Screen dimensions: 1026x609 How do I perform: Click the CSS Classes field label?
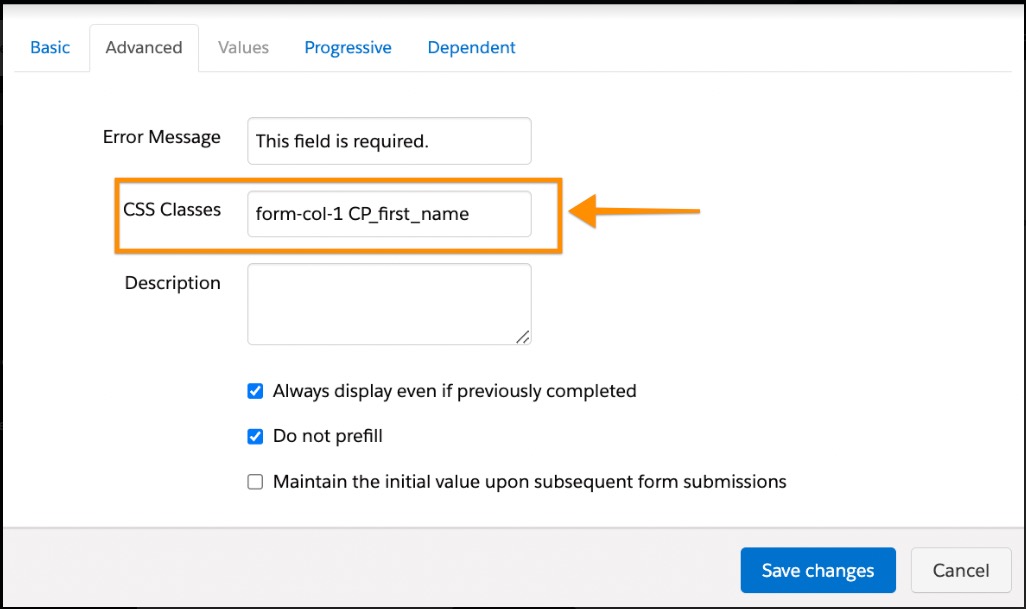point(172,210)
